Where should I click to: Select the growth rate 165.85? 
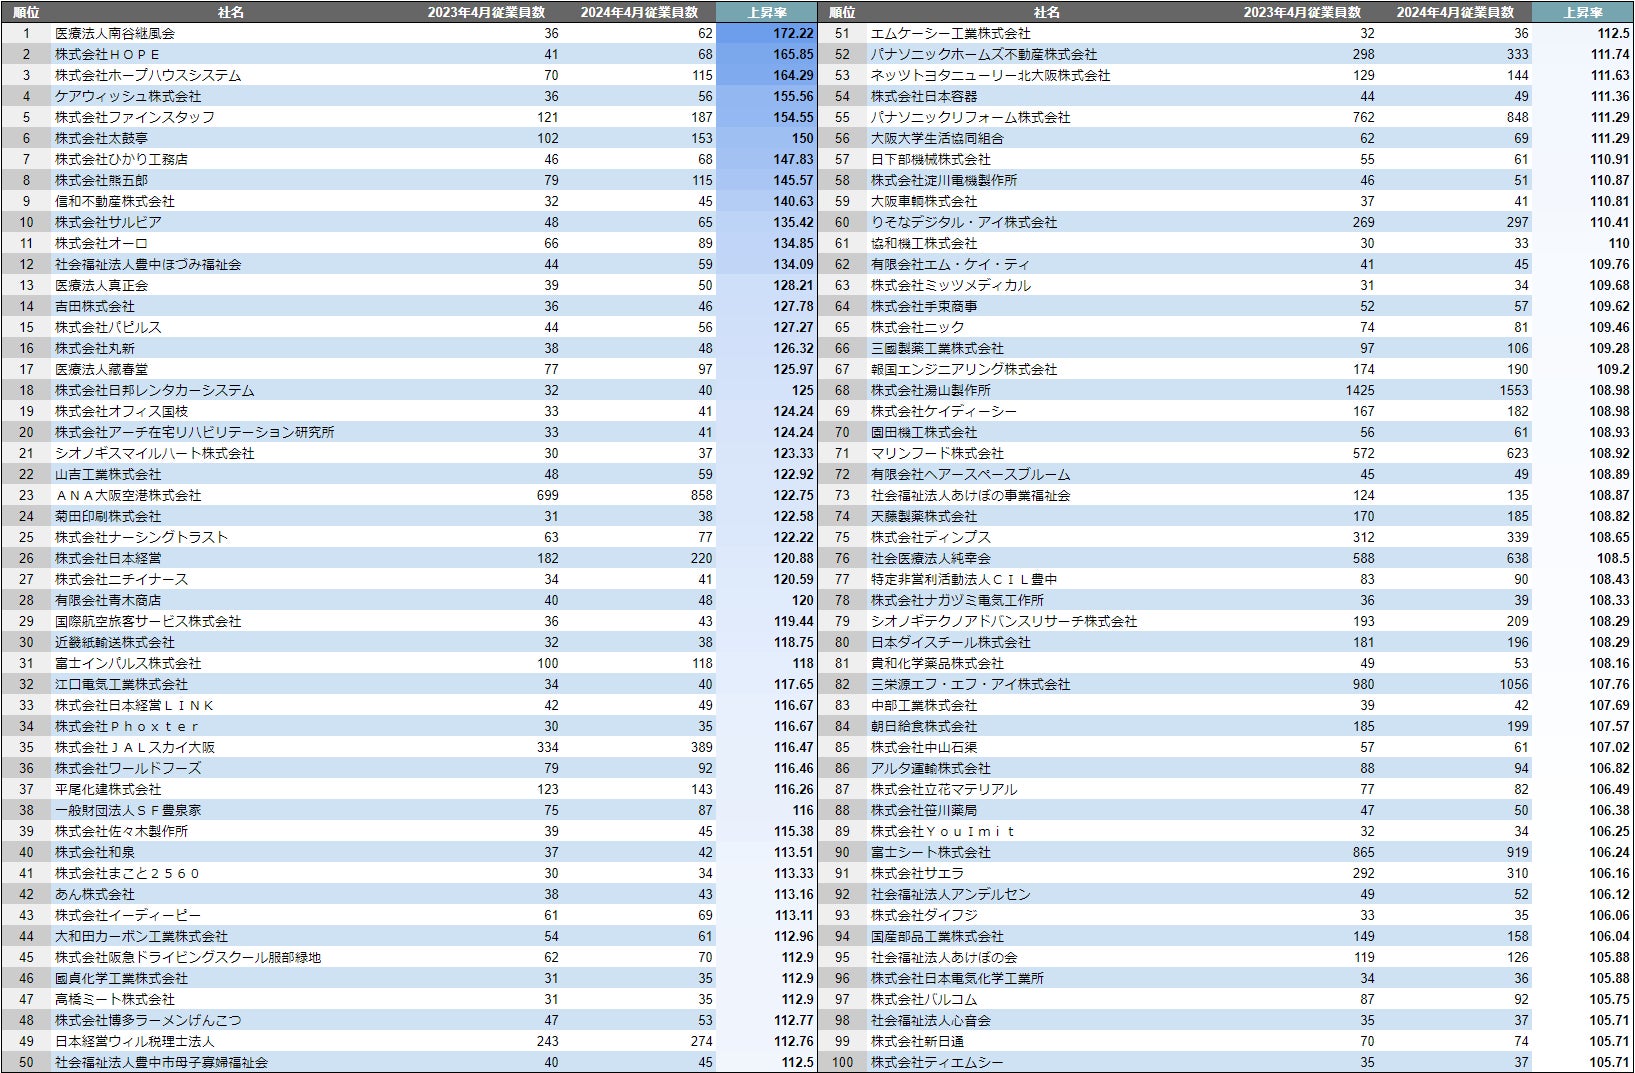click(793, 54)
